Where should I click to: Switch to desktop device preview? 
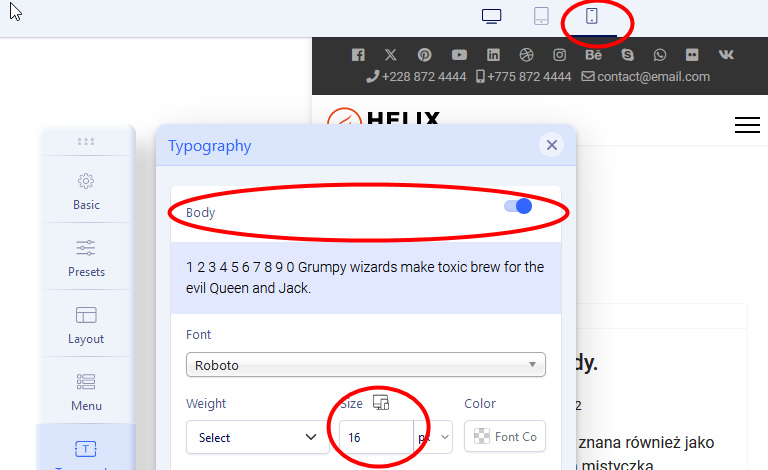pos(491,16)
